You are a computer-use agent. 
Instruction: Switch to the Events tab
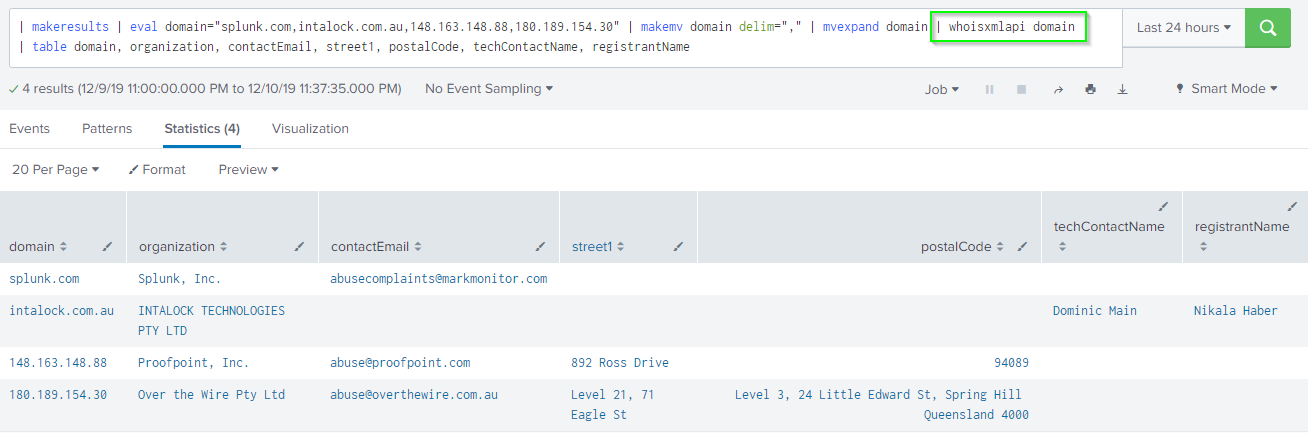pyautogui.click(x=30, y=129)
